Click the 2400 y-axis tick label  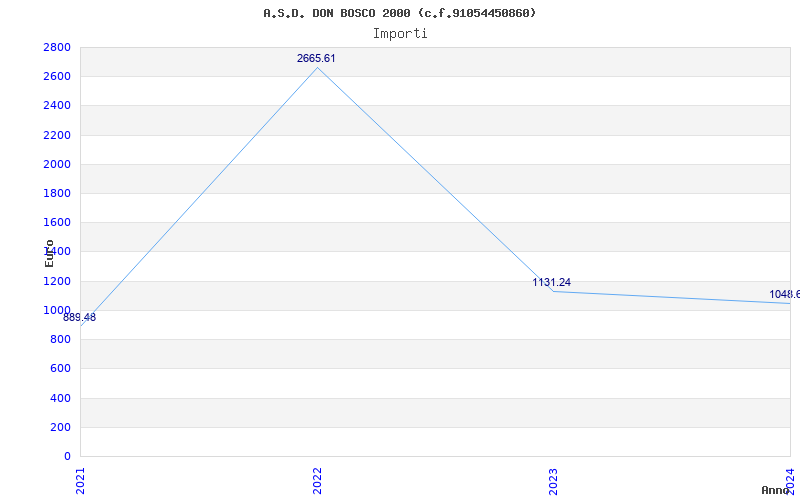[x=57, y=106]
